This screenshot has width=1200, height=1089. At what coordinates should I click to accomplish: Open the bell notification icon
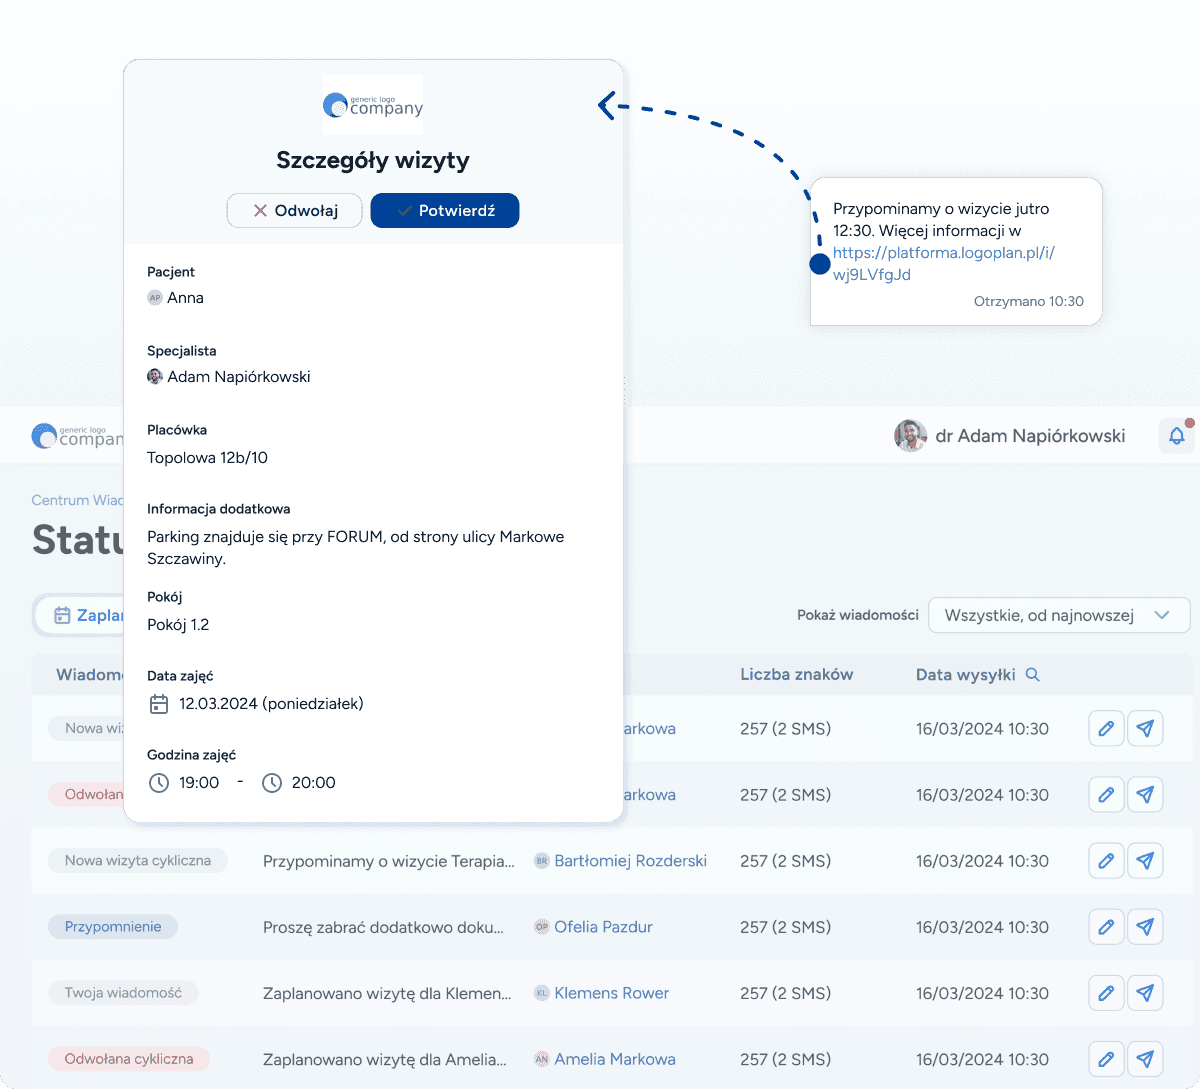coord(1177,435)
